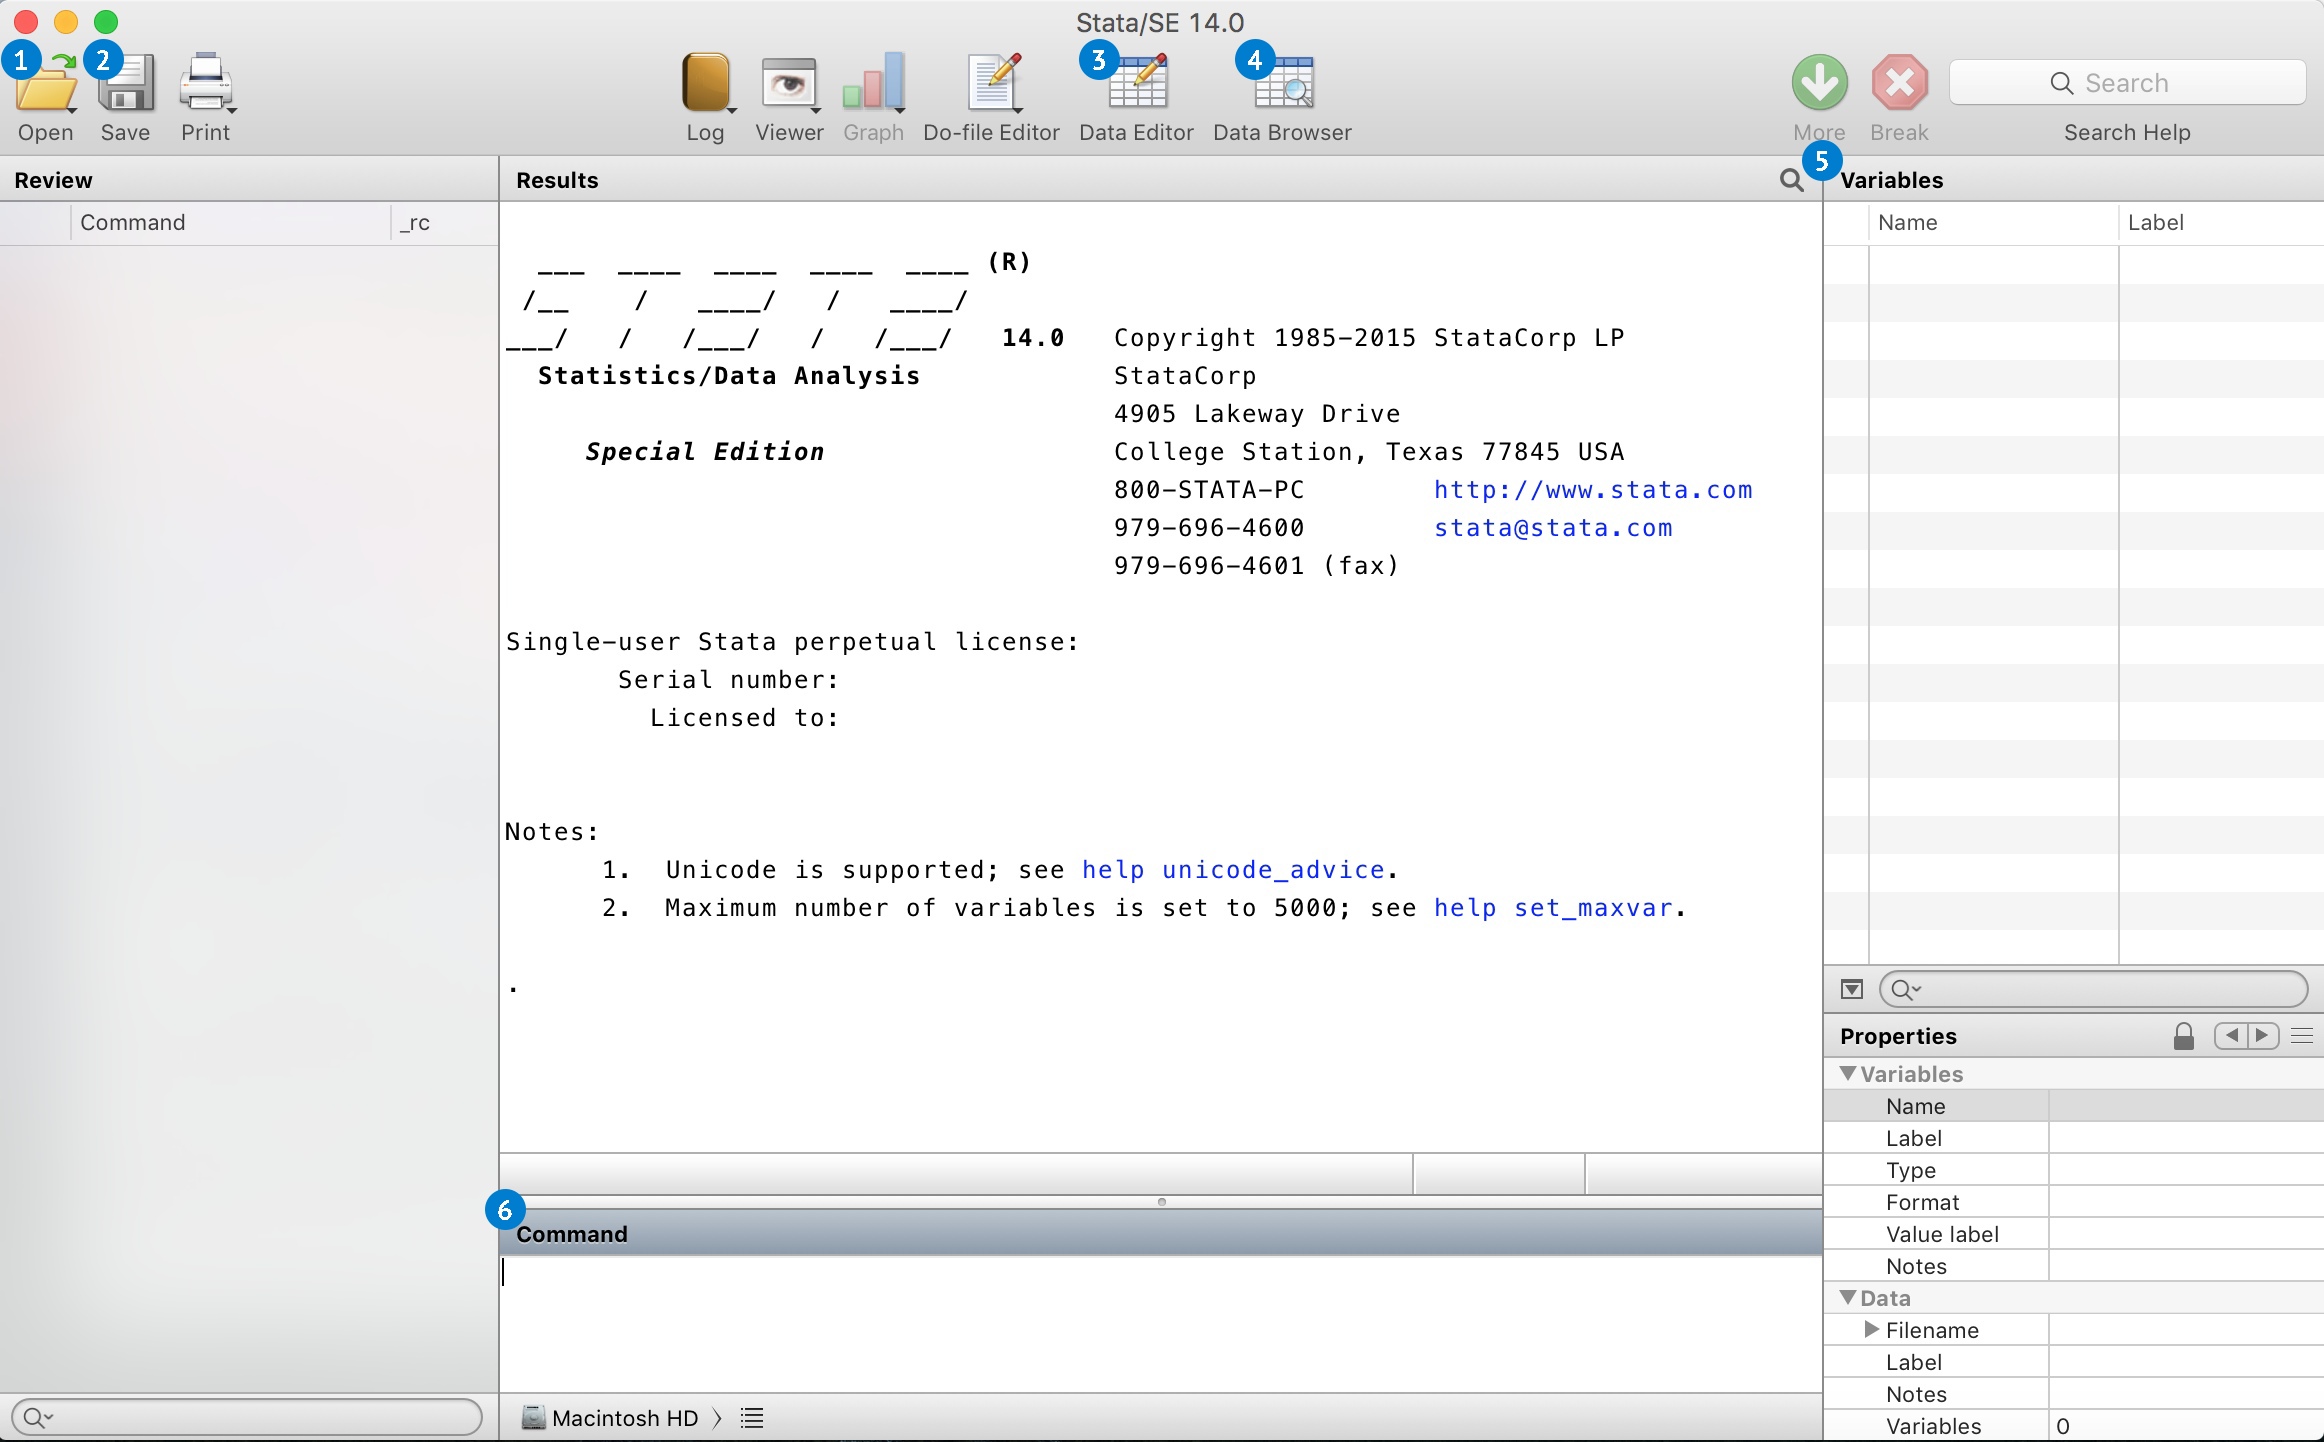The height and width of the screenshot is (1442, 2324).
Task: Open the Properties panel options menu icon
Action: (x=2301, y=1036)
